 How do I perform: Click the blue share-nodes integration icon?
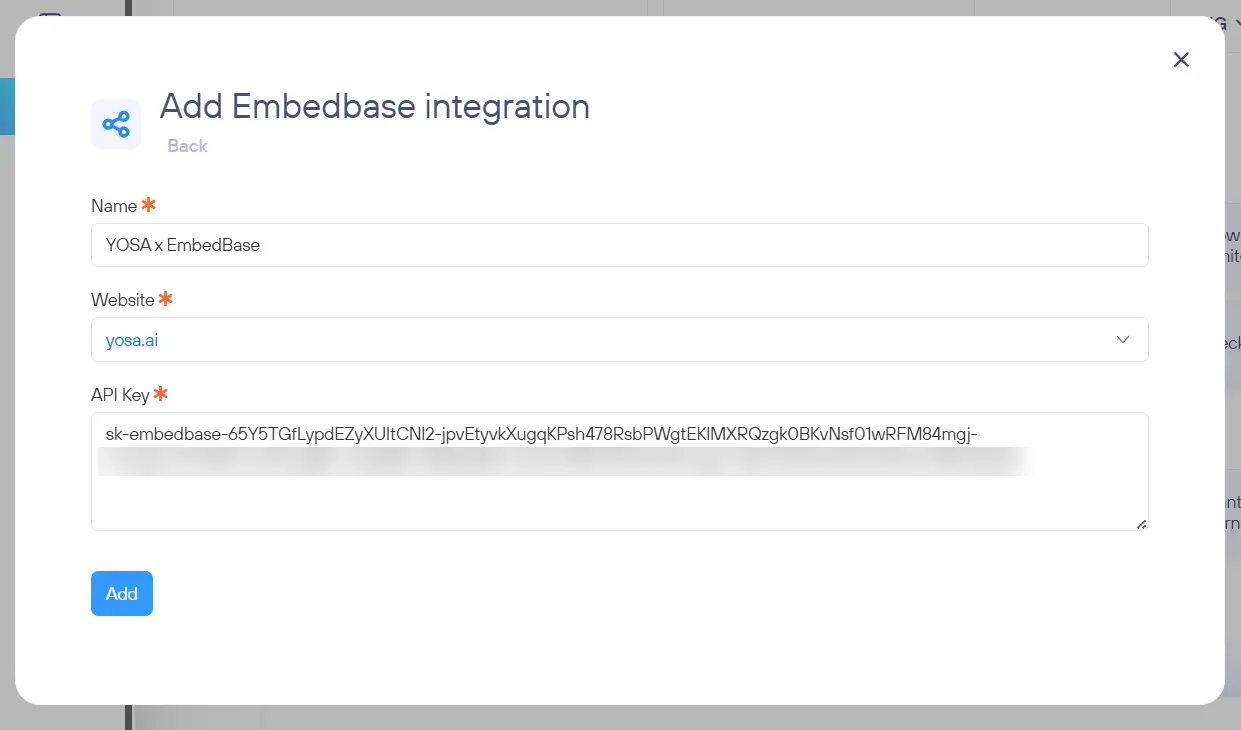[x=116, y=124]
